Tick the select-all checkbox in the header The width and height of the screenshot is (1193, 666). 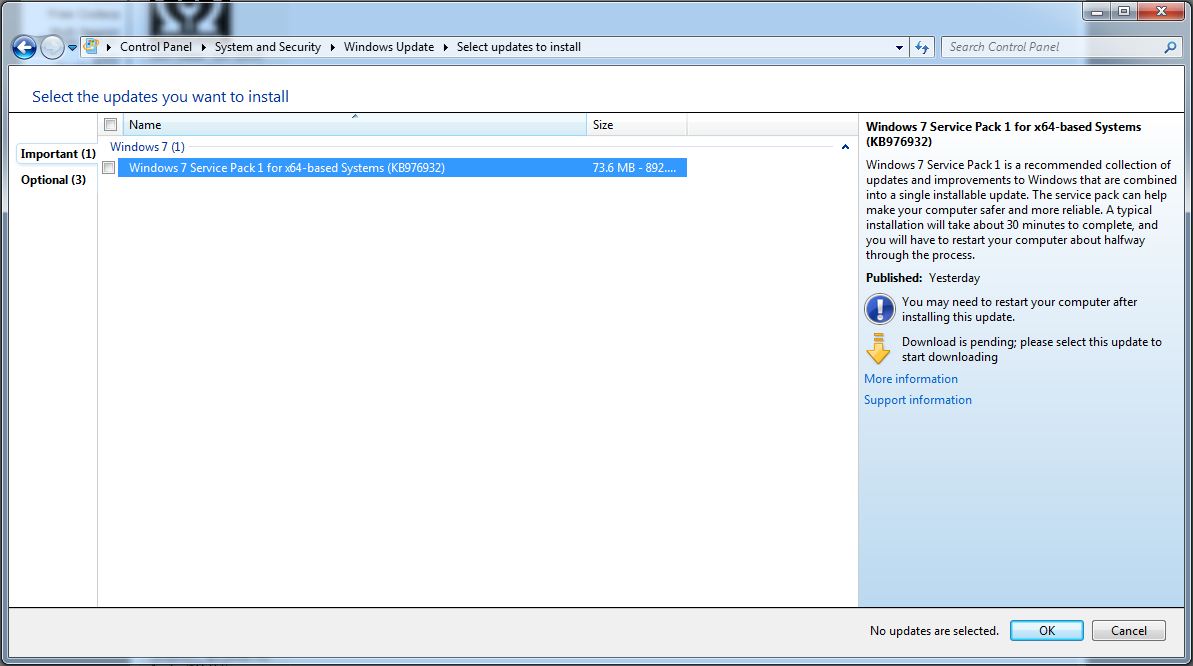tap(110, 125)
